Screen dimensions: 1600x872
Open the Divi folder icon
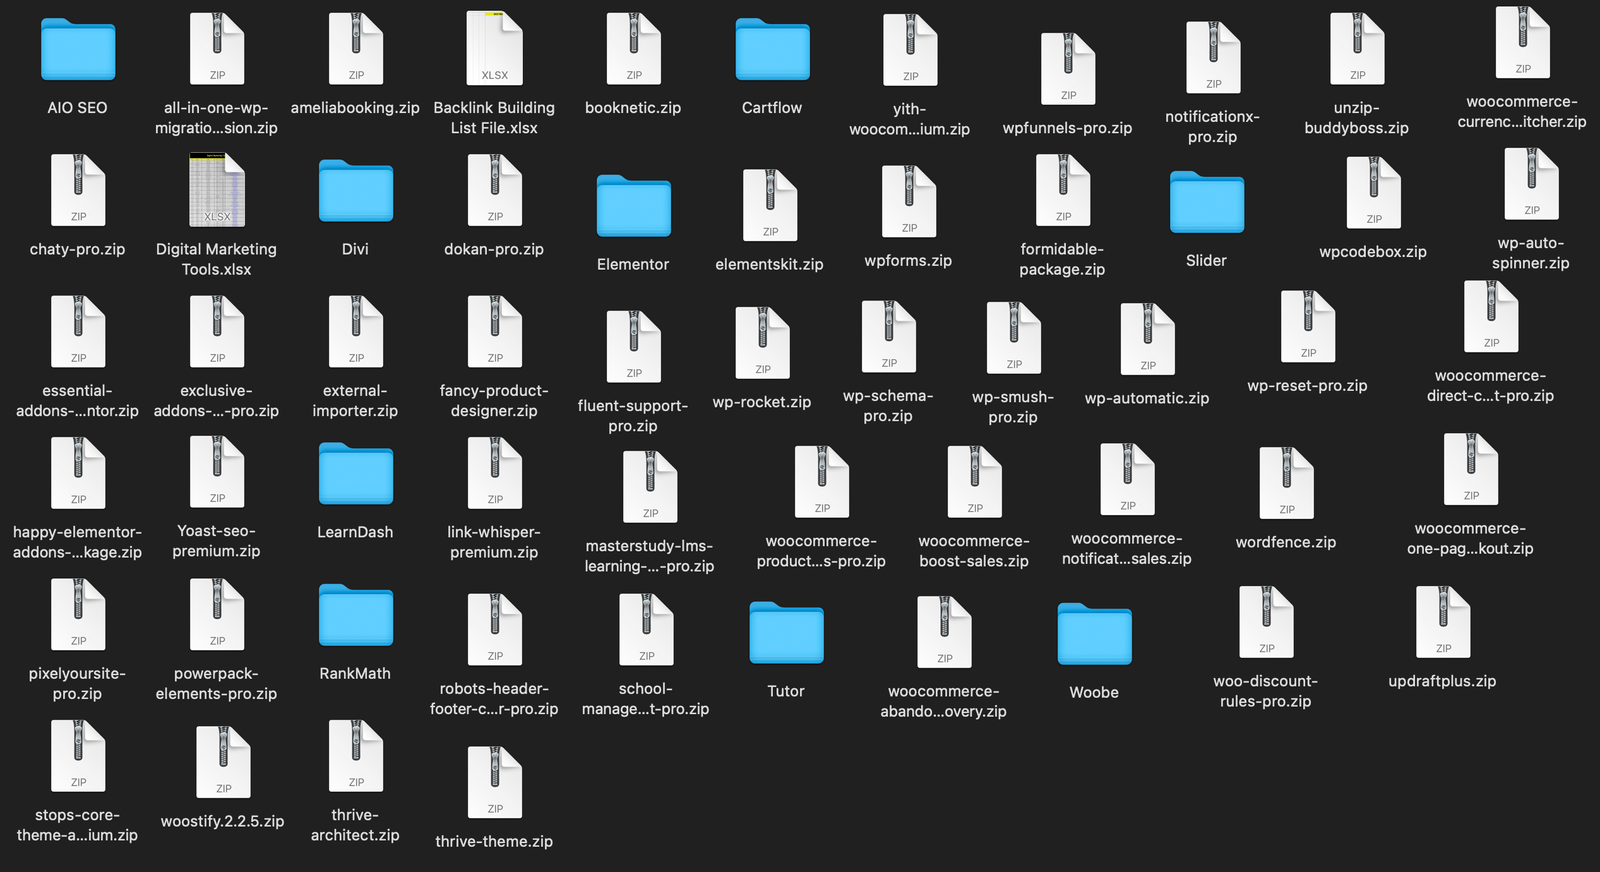(356, 191)
